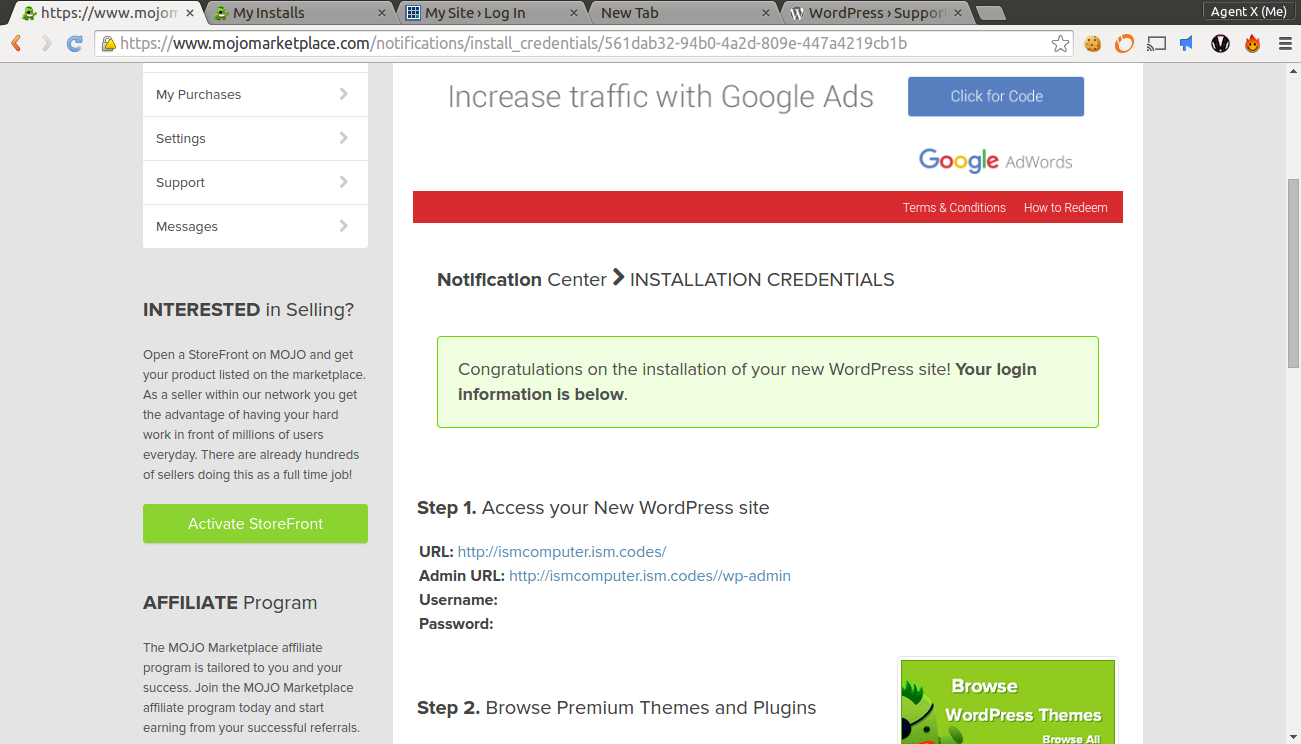The width and height of the screenshot is (1301, 744).
Task: Open the My Purchases sidebar item
Action: point(255,94)
